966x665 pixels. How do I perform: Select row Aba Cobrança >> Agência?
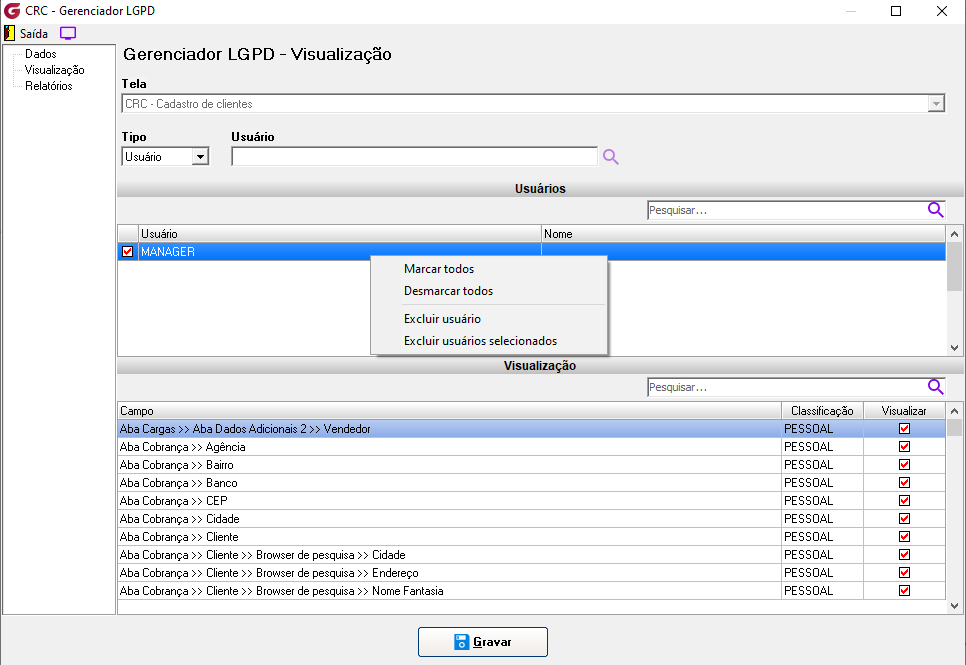449,447
